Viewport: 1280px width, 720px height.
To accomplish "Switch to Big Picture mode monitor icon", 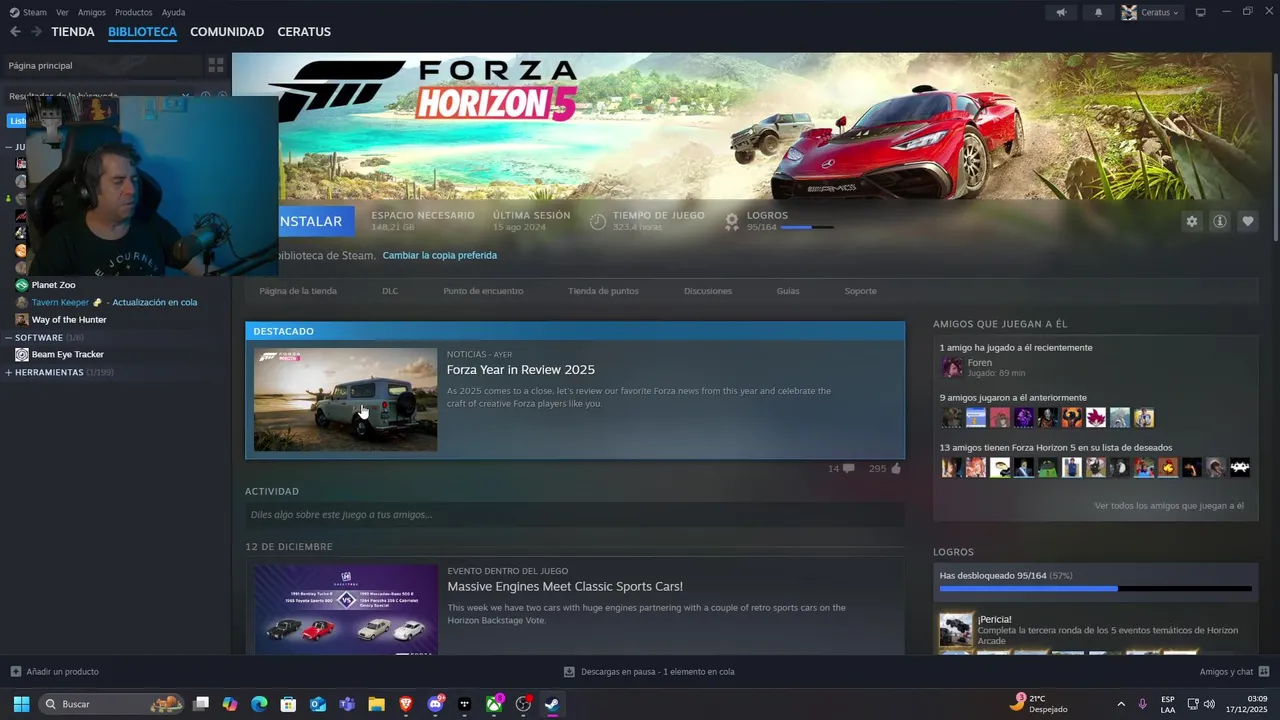I will [x=1201, y=13].
